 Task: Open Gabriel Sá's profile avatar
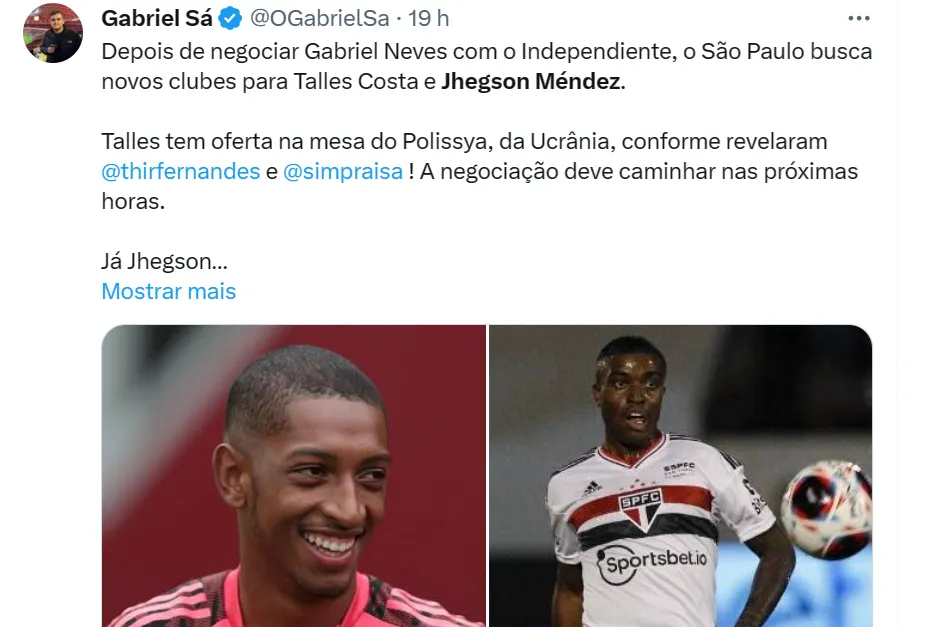point(53,33)
